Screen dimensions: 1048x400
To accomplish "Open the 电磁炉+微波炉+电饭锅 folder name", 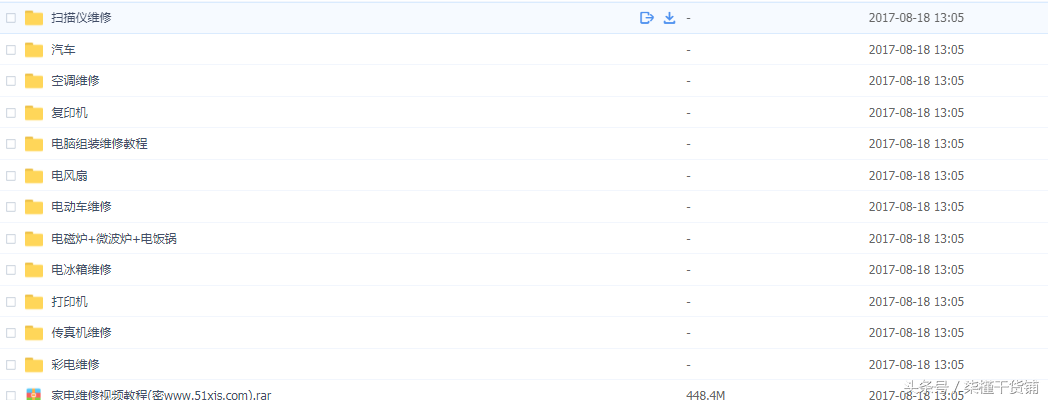I will click(114, 239).
